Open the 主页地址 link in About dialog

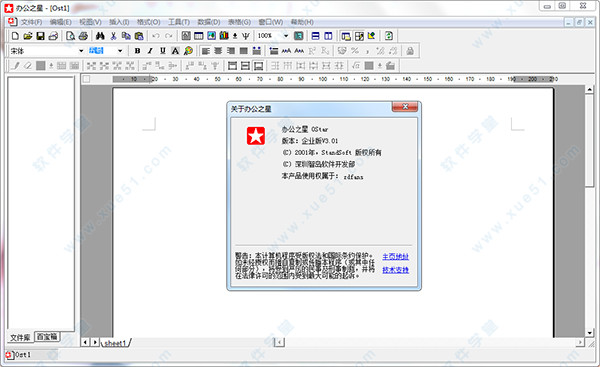[395, 256]
